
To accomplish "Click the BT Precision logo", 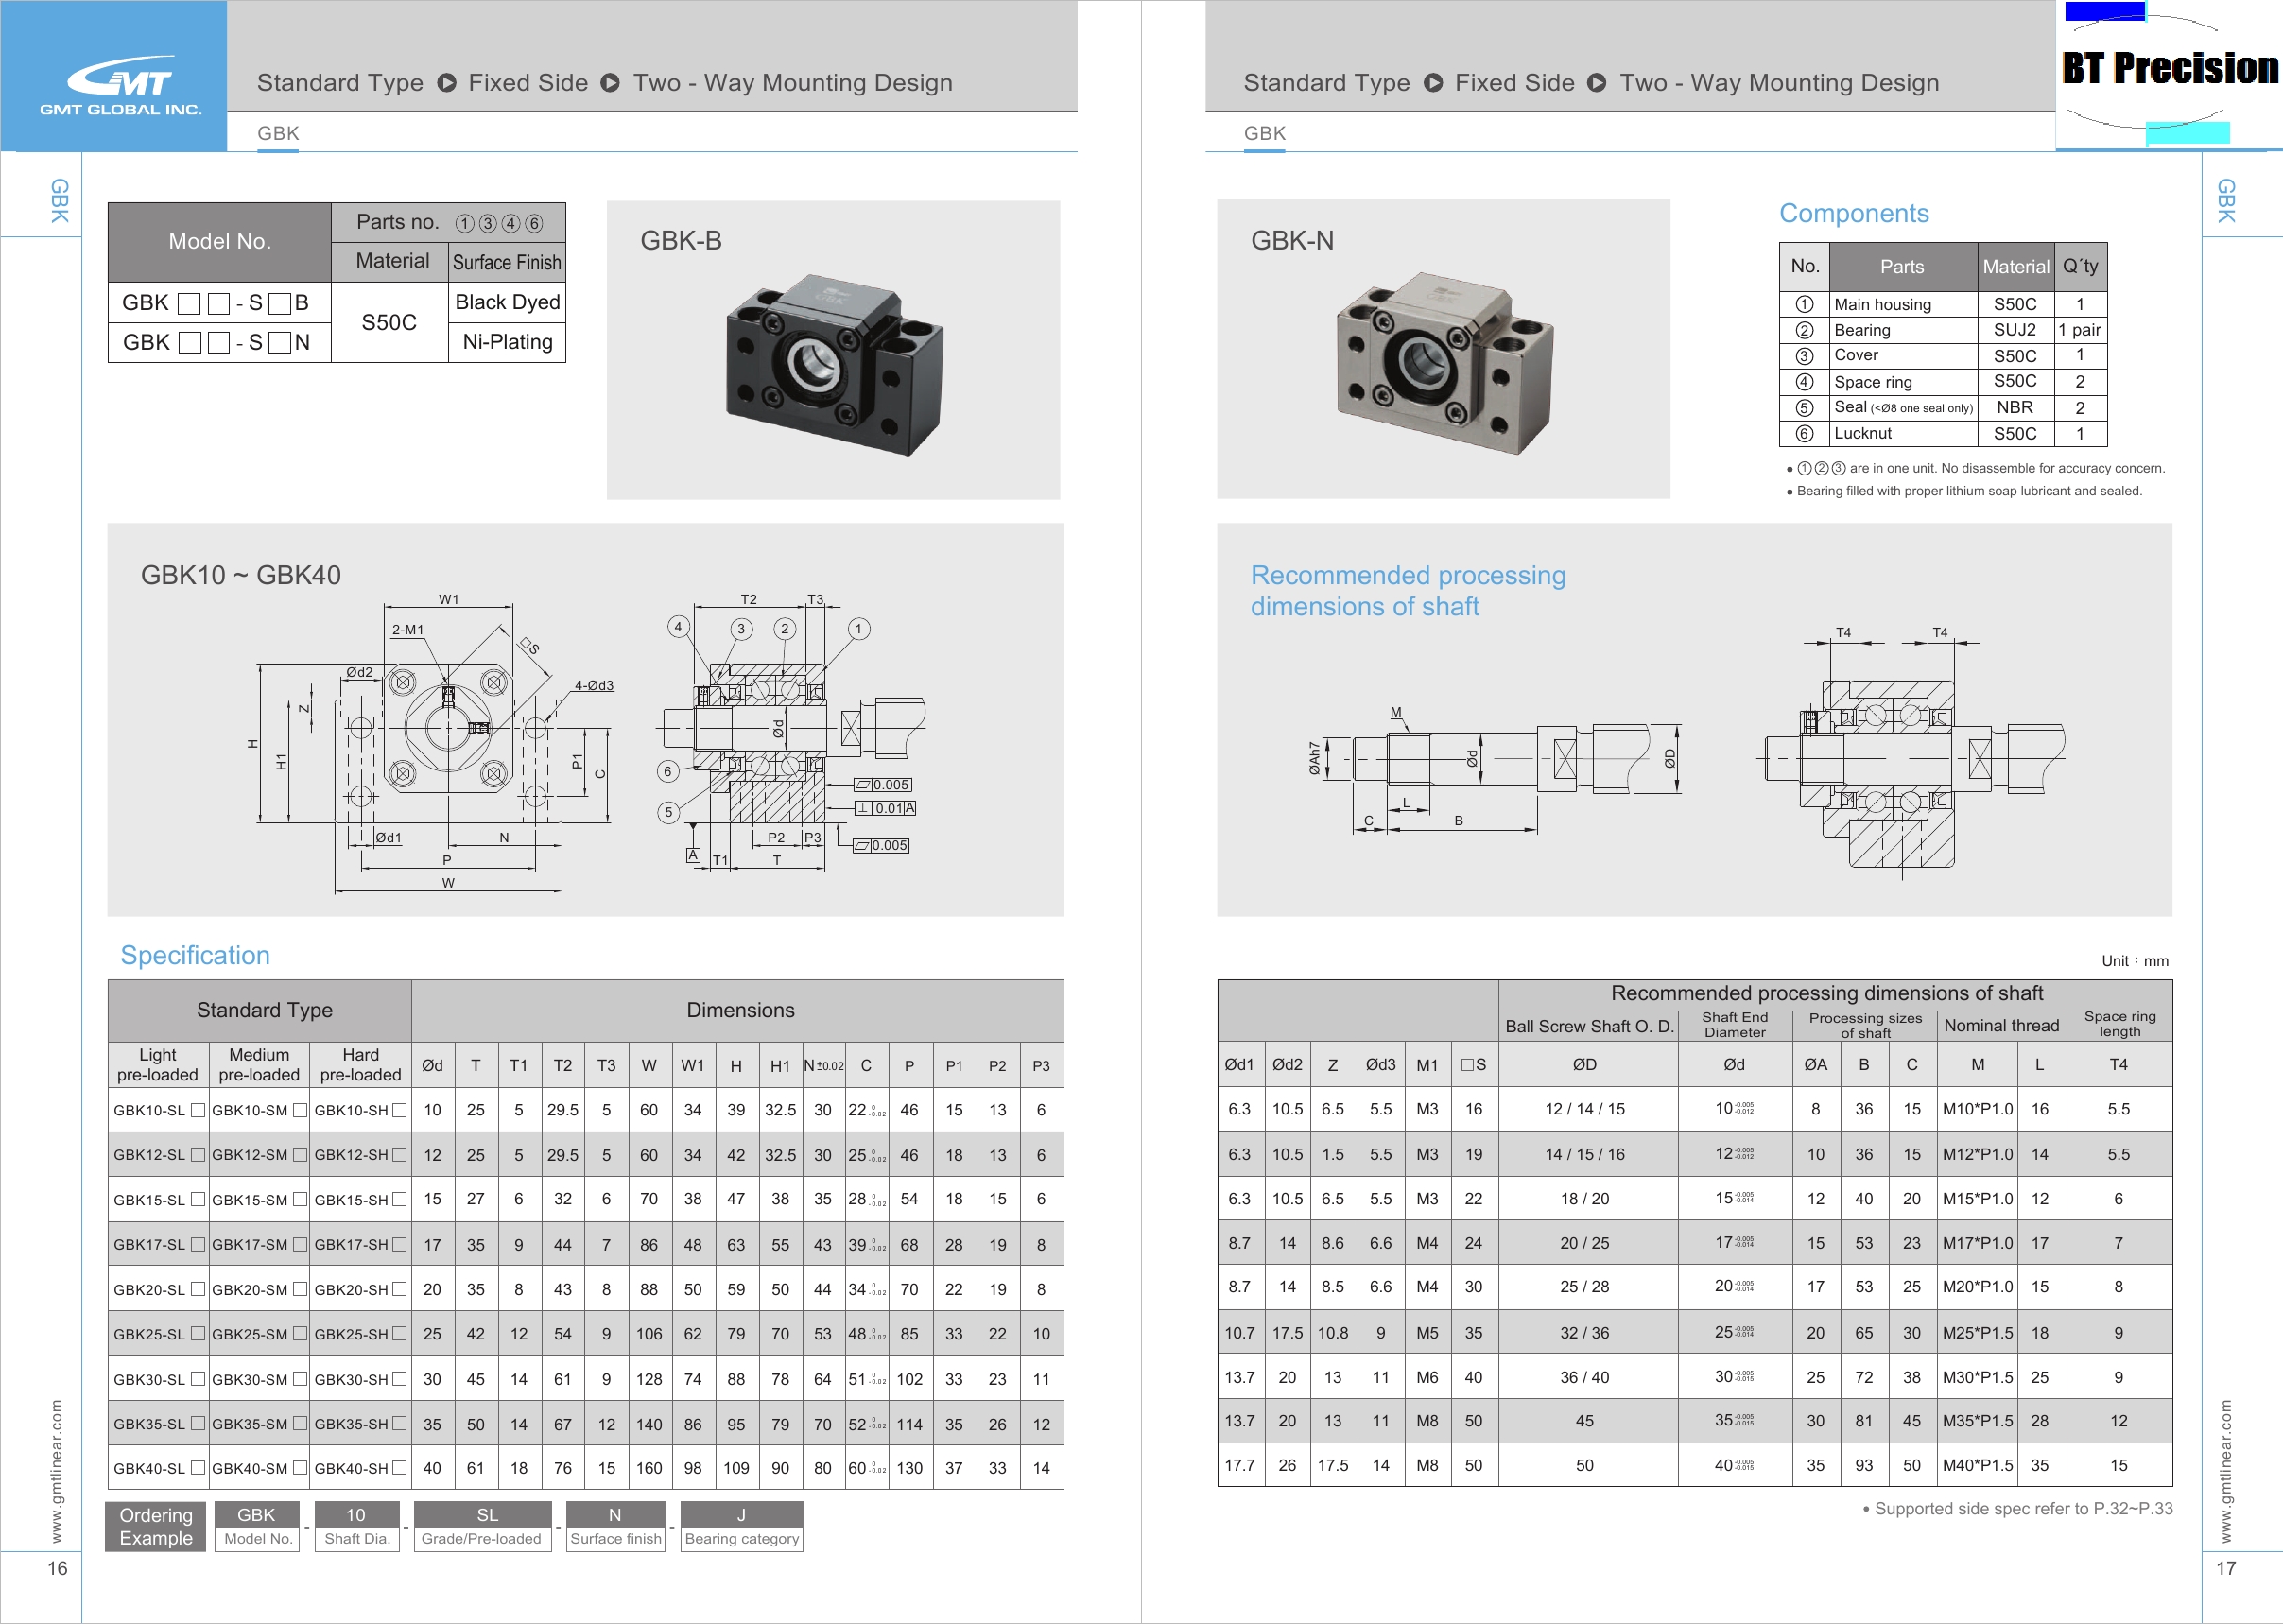I will (2169, 68).
